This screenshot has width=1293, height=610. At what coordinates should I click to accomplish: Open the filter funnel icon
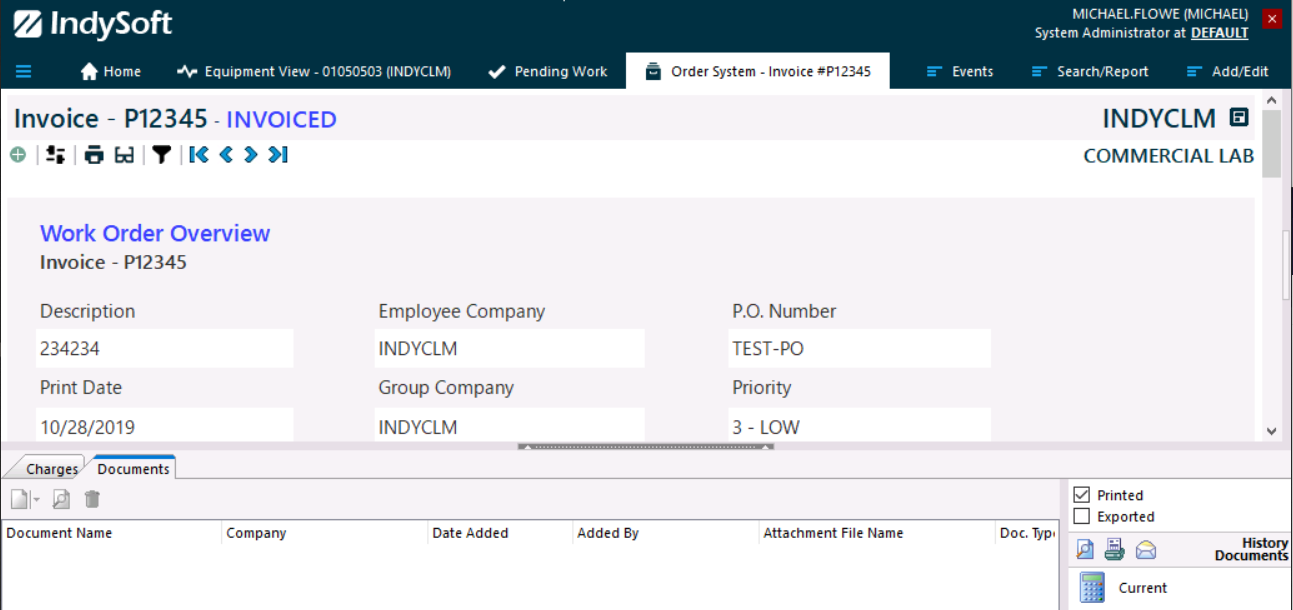click(x=162, y=155)
